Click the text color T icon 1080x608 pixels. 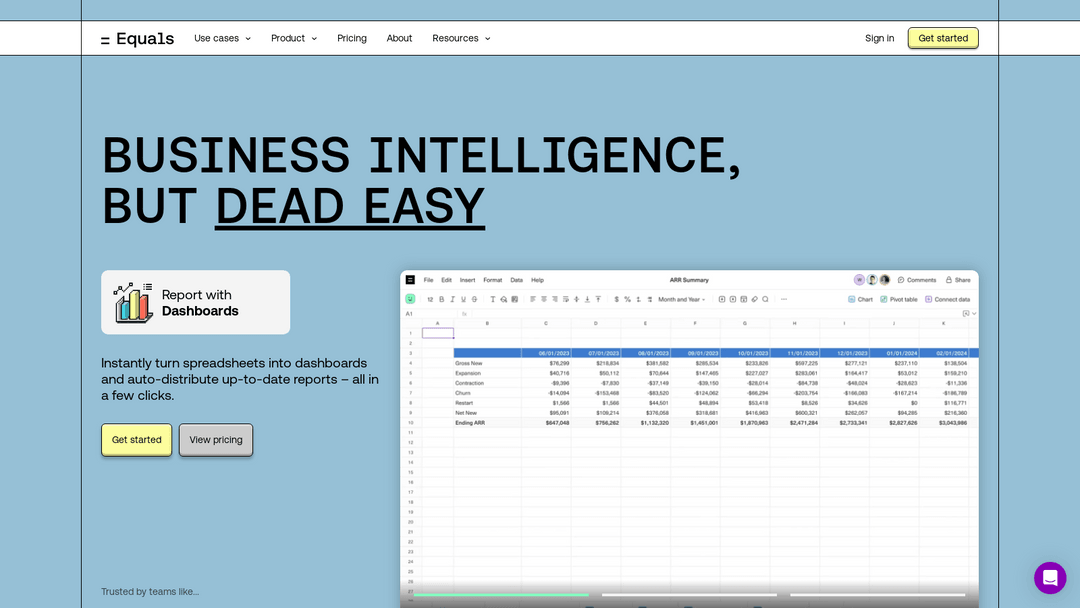[492, 300]
